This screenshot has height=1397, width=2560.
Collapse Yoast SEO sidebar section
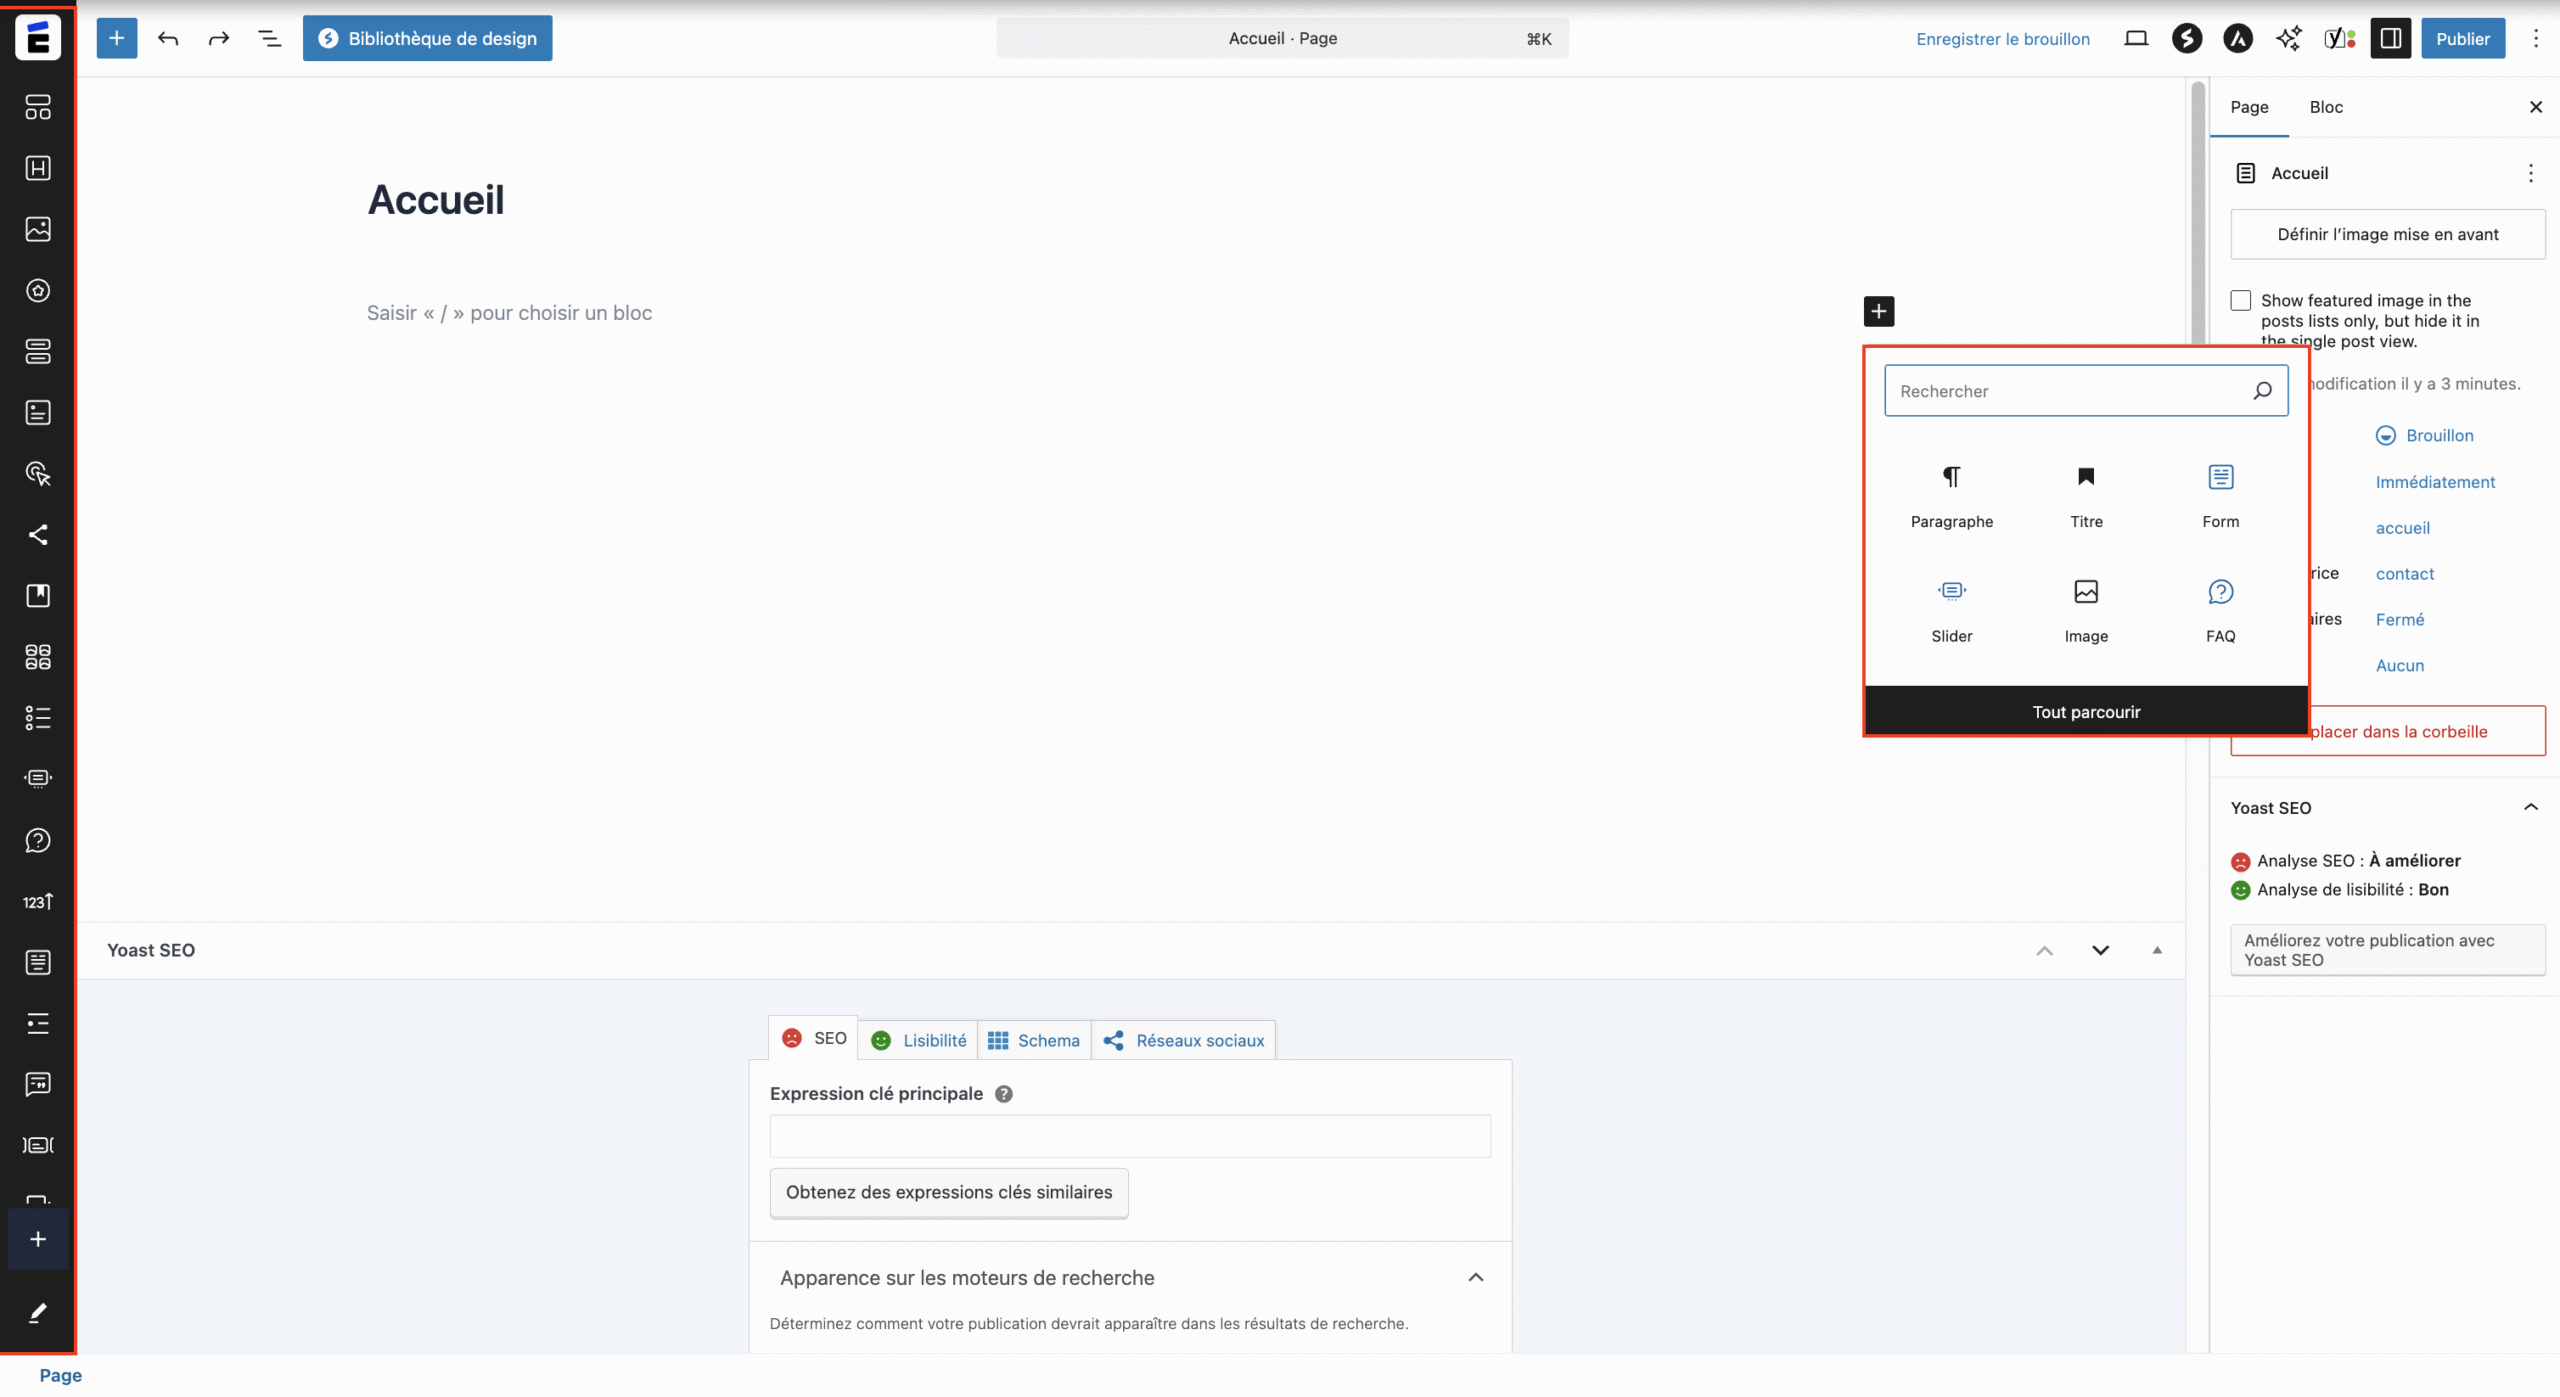(x=2530, y=807)
